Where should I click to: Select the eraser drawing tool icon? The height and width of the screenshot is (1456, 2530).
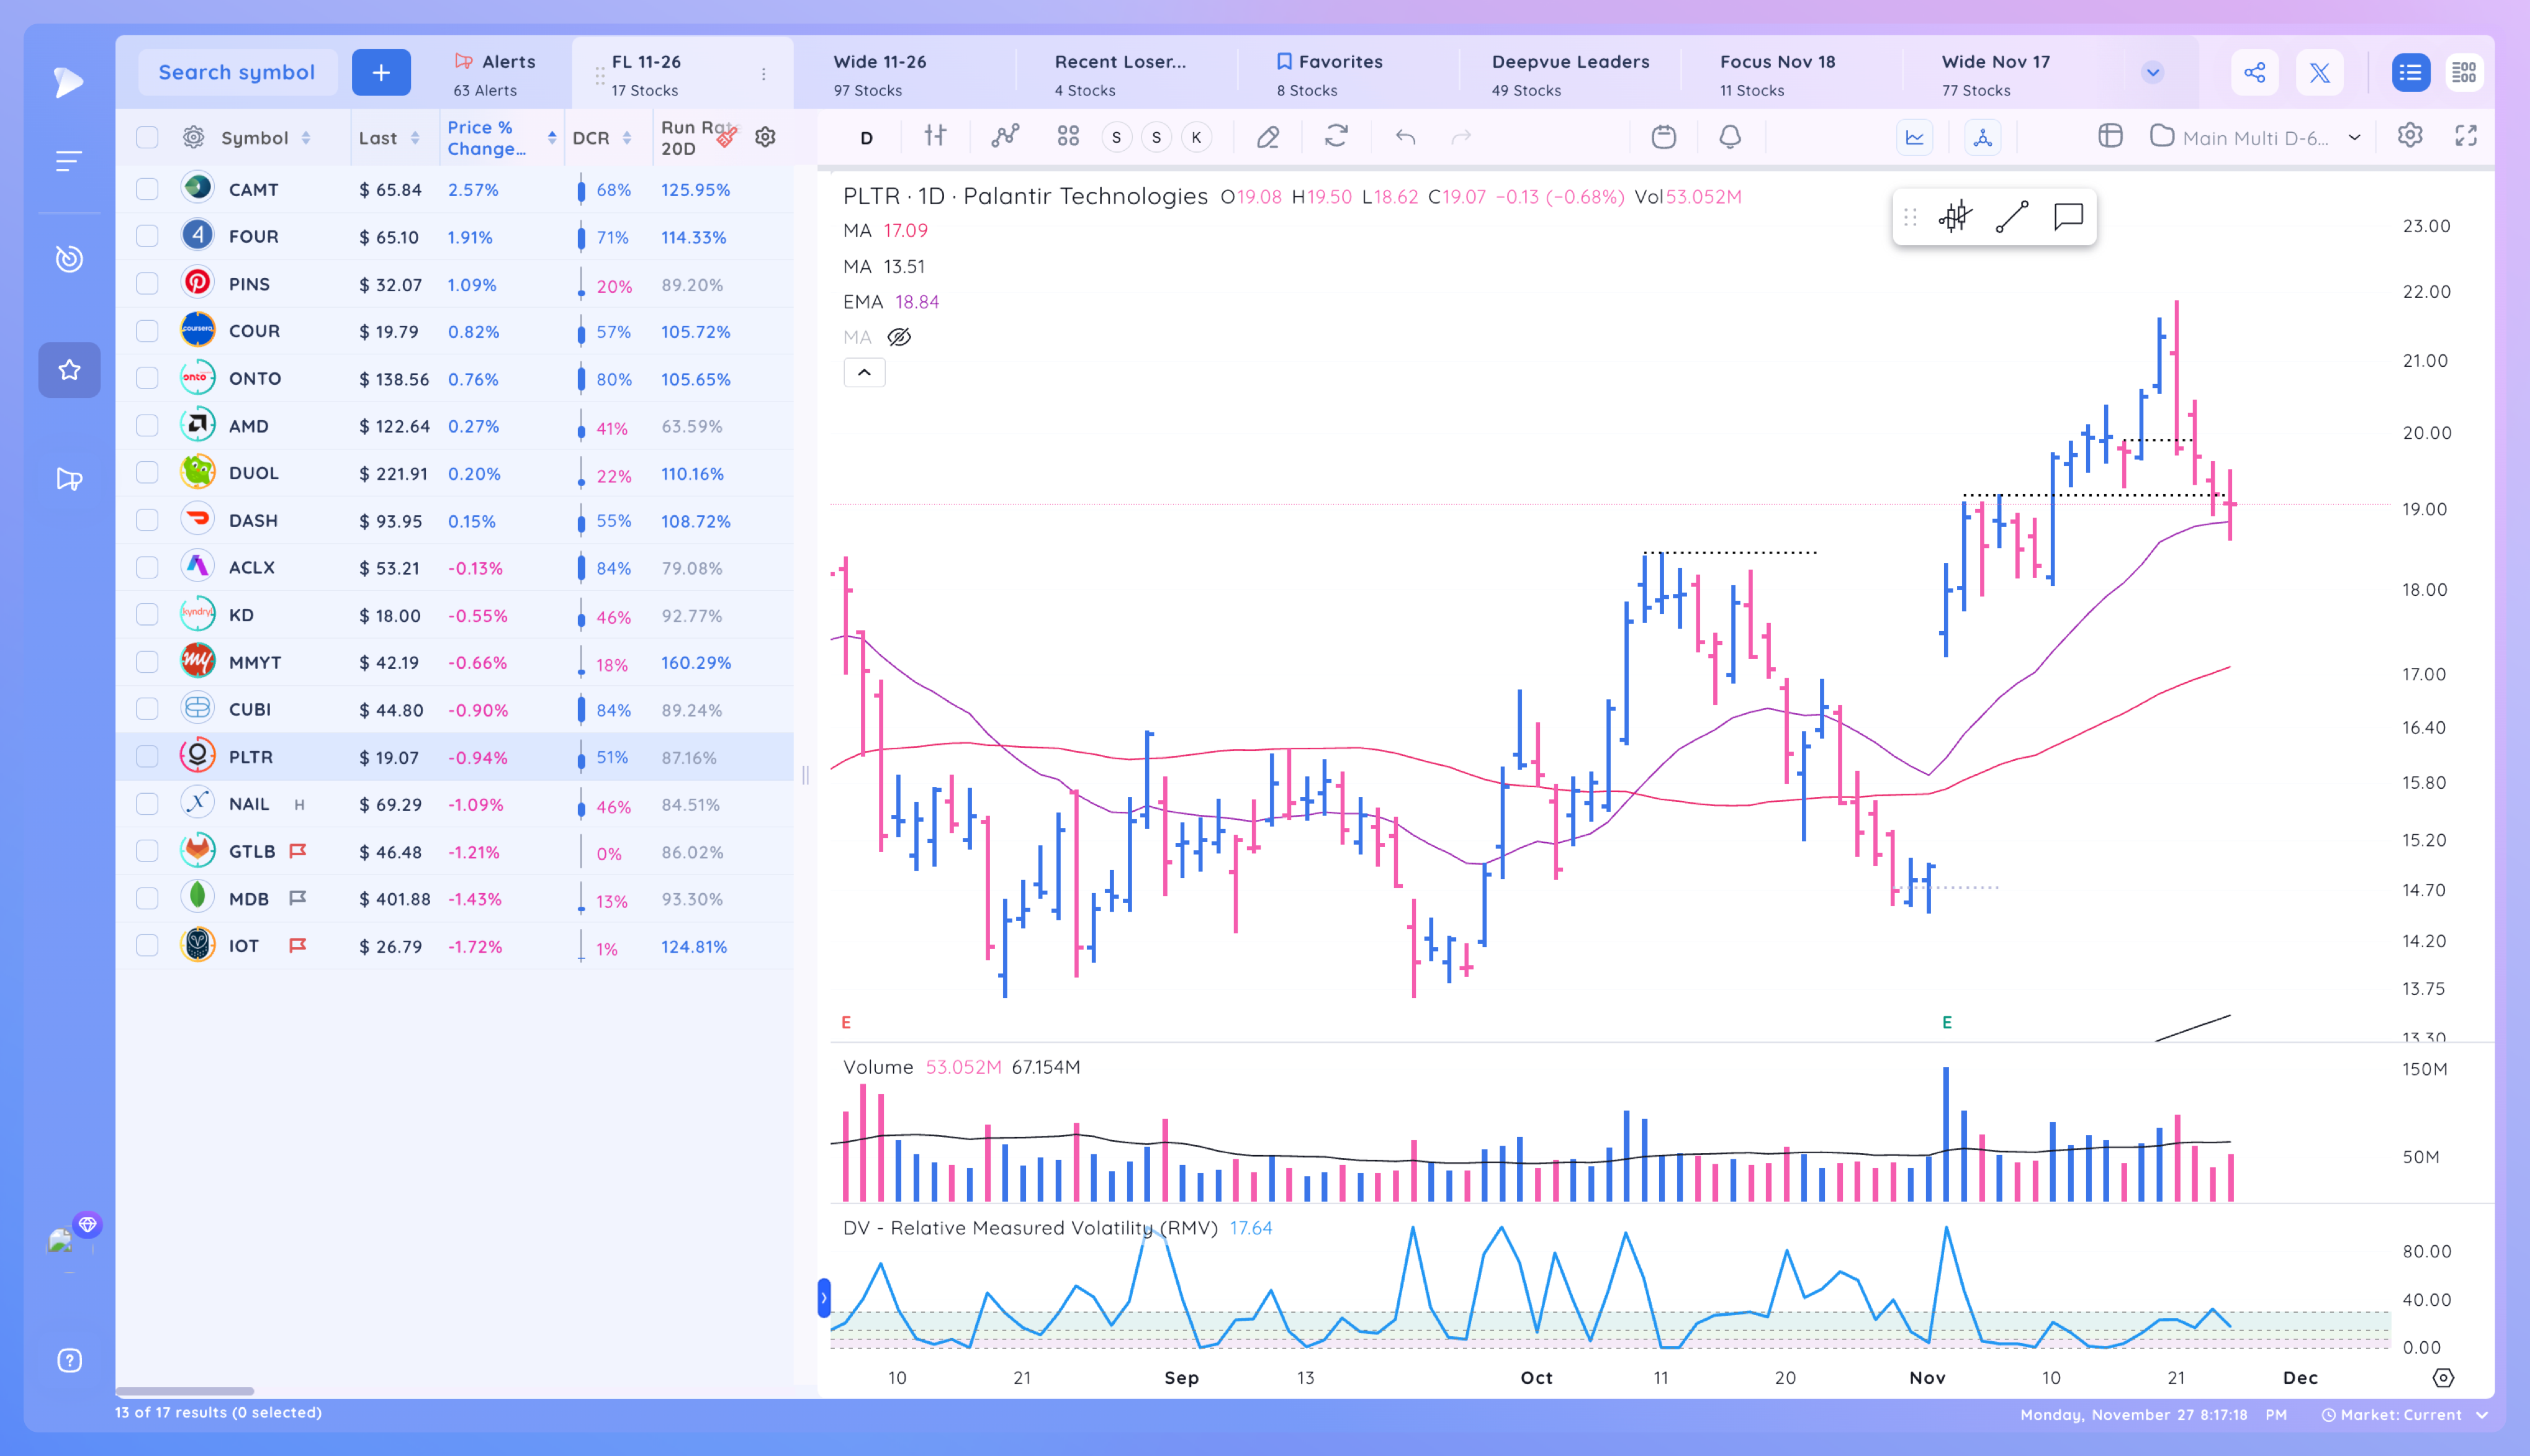pos(1268,136)
